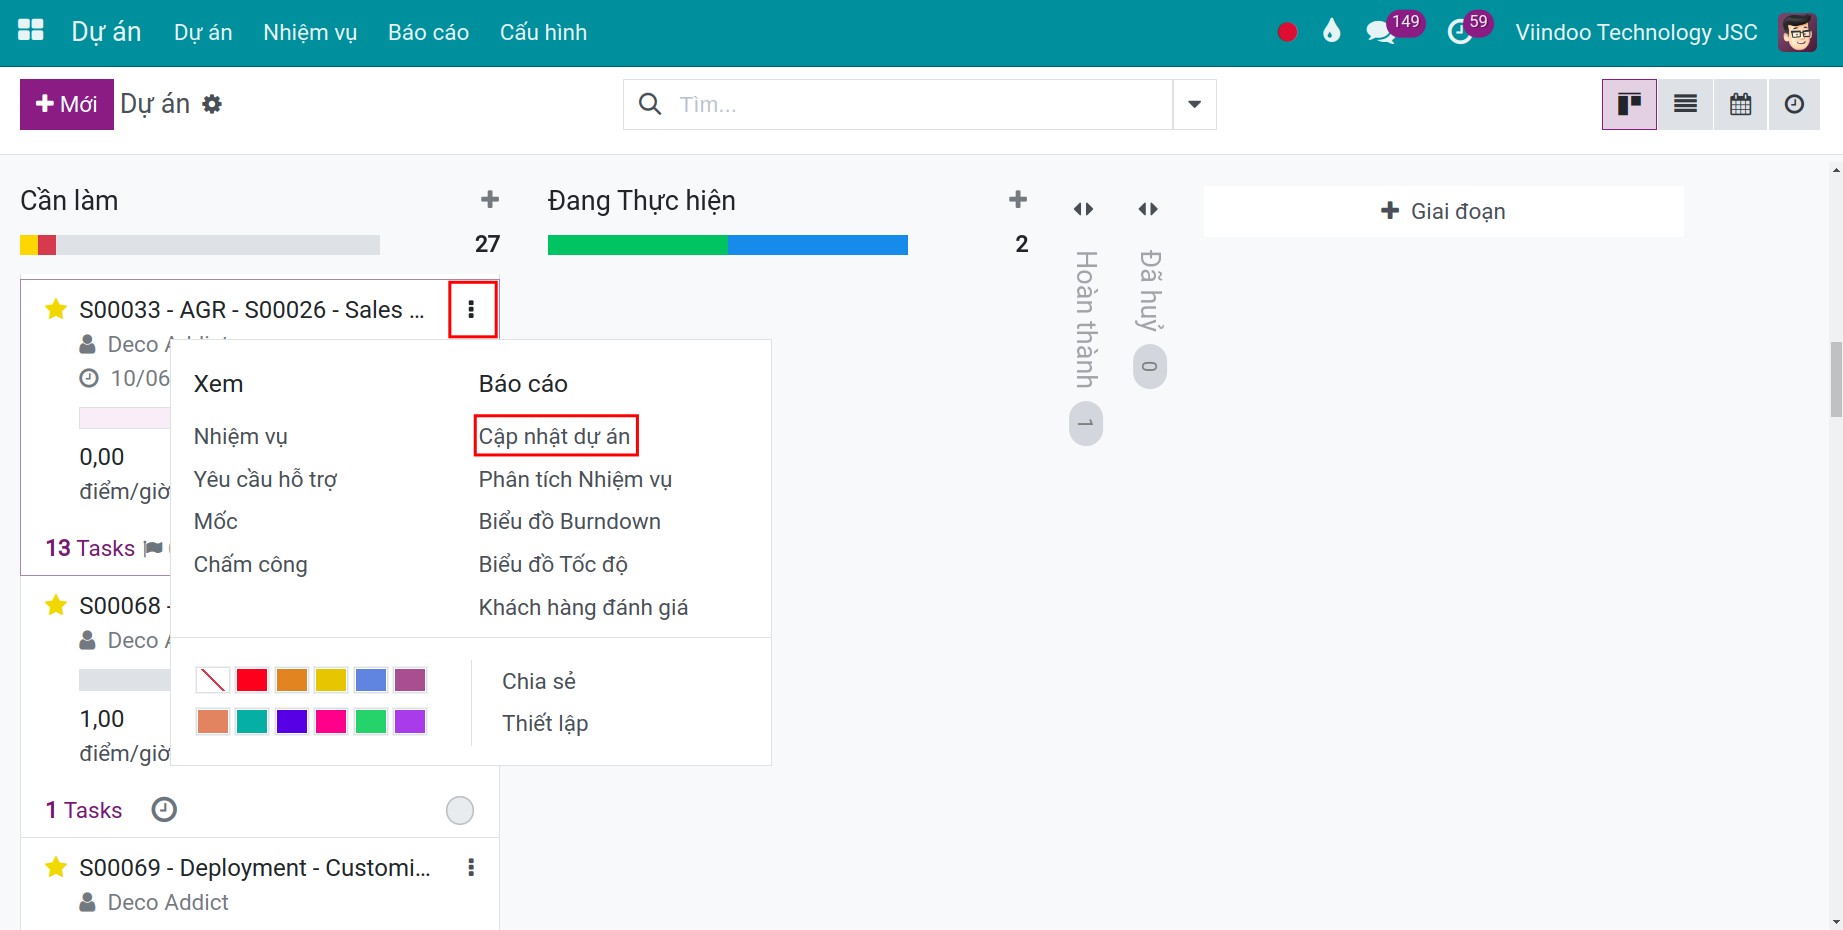
Task: Open the Báo cáo top menu
Action: (428, 32)
